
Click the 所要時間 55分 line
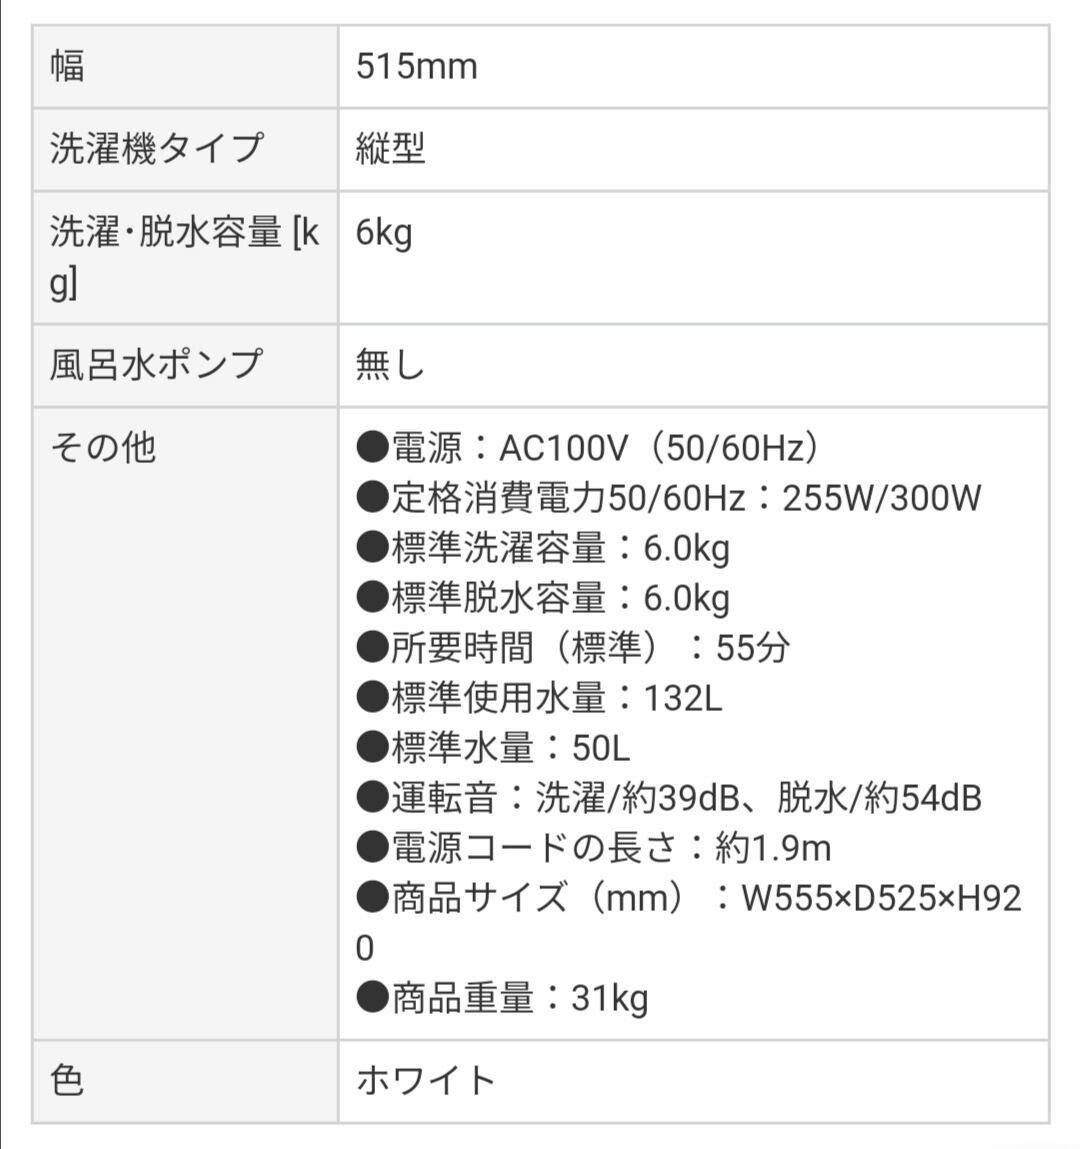point(573,647)
